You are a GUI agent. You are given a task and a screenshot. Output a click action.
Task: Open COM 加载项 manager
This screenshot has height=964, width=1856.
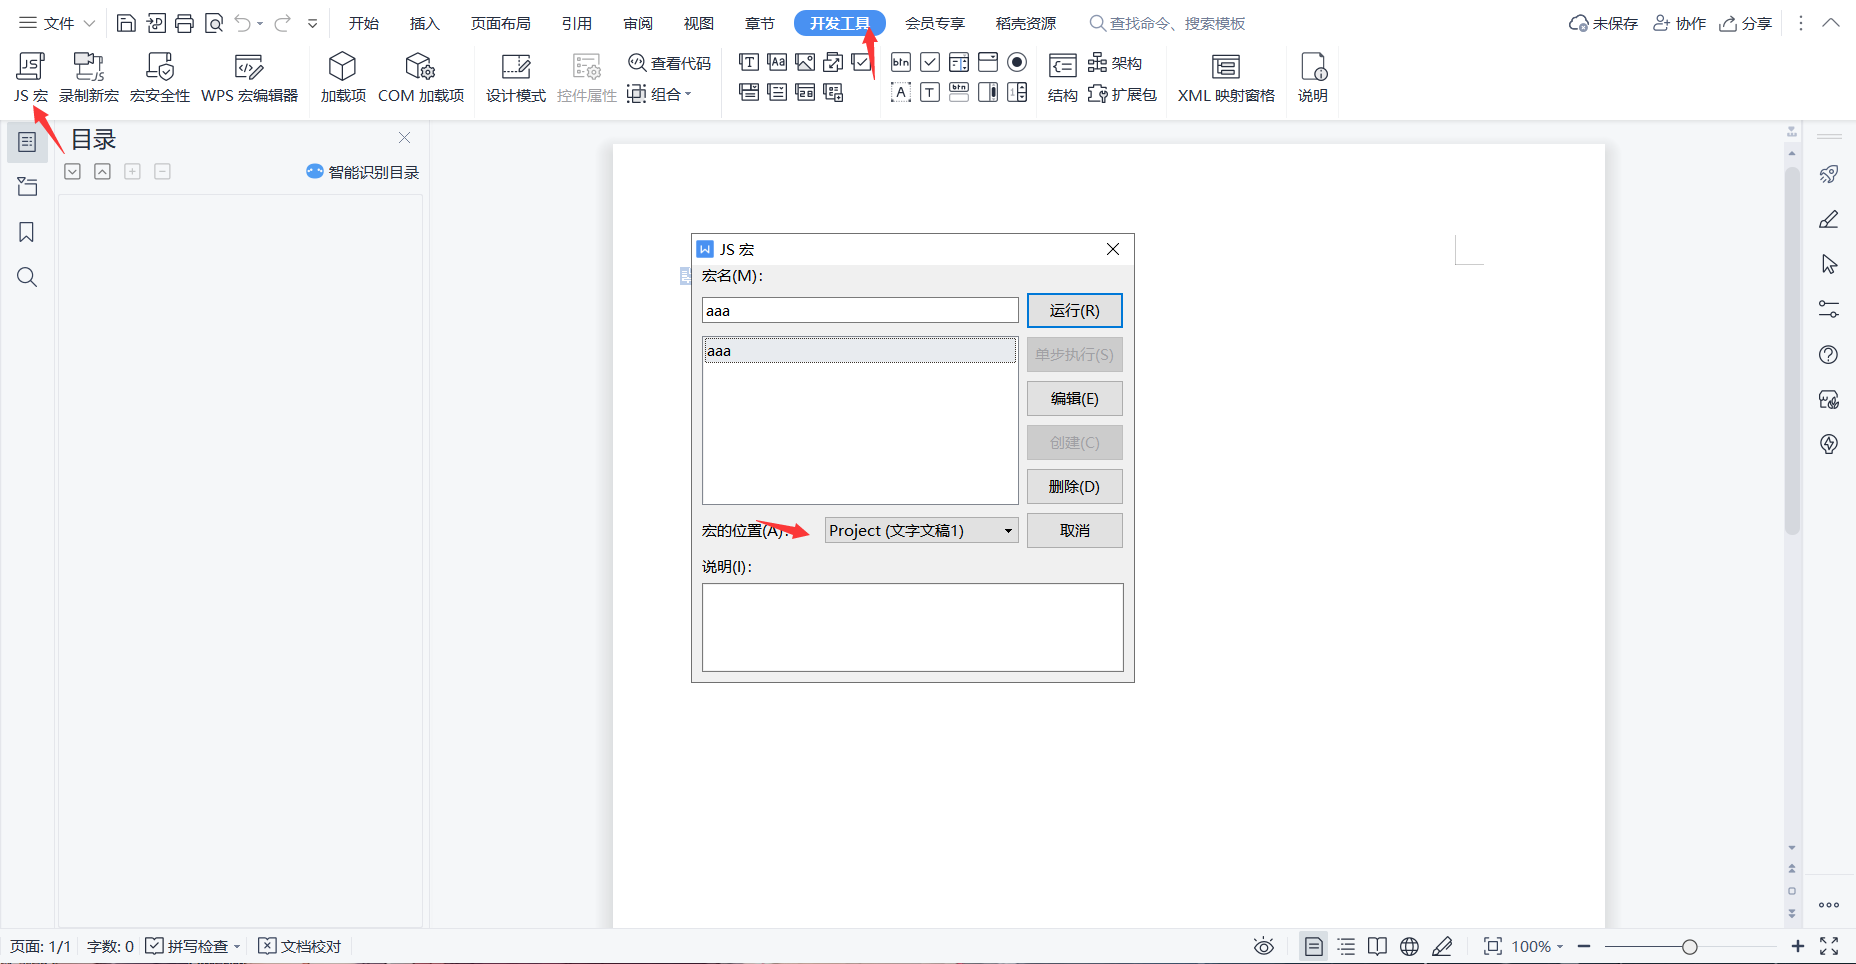click(x=421, y=78)
